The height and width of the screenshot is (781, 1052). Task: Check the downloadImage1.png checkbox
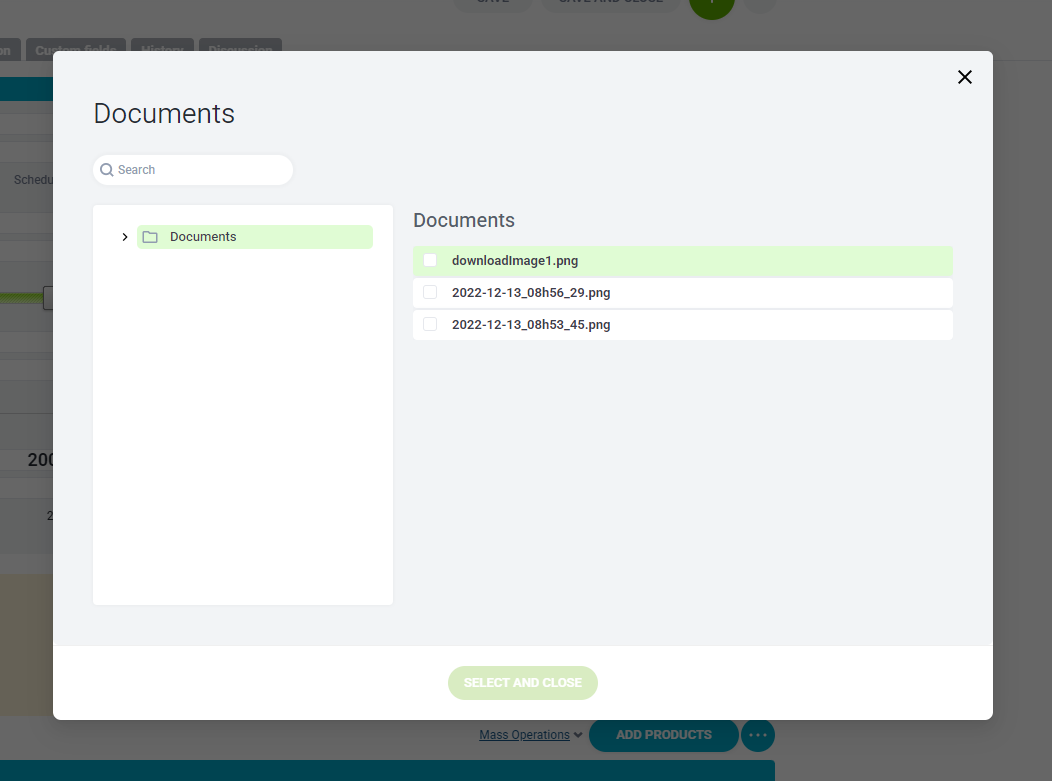point(430,260)
